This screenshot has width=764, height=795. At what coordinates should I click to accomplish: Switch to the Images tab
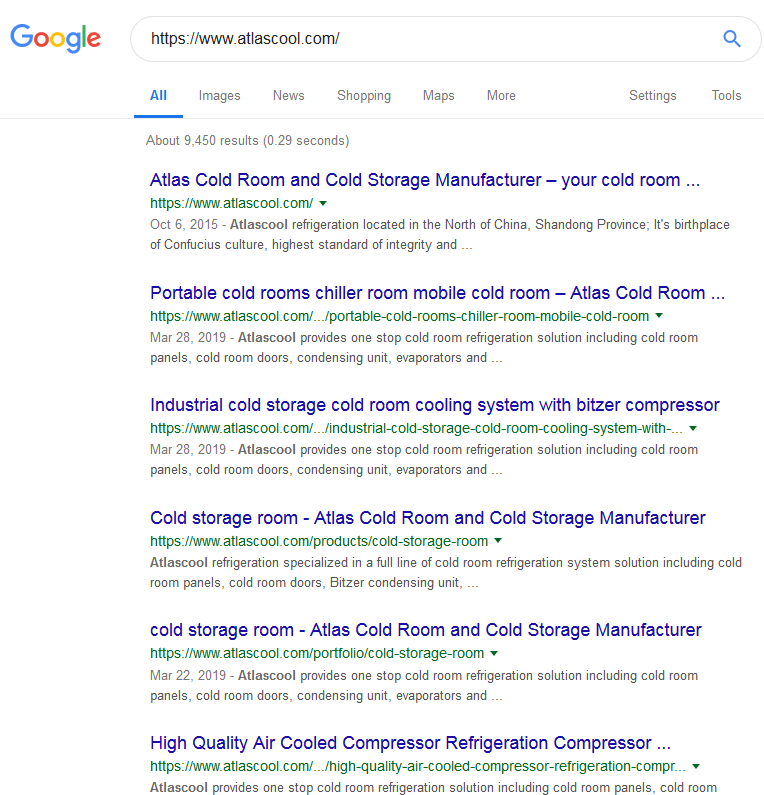pyautogui.click(x=220, y=96)
